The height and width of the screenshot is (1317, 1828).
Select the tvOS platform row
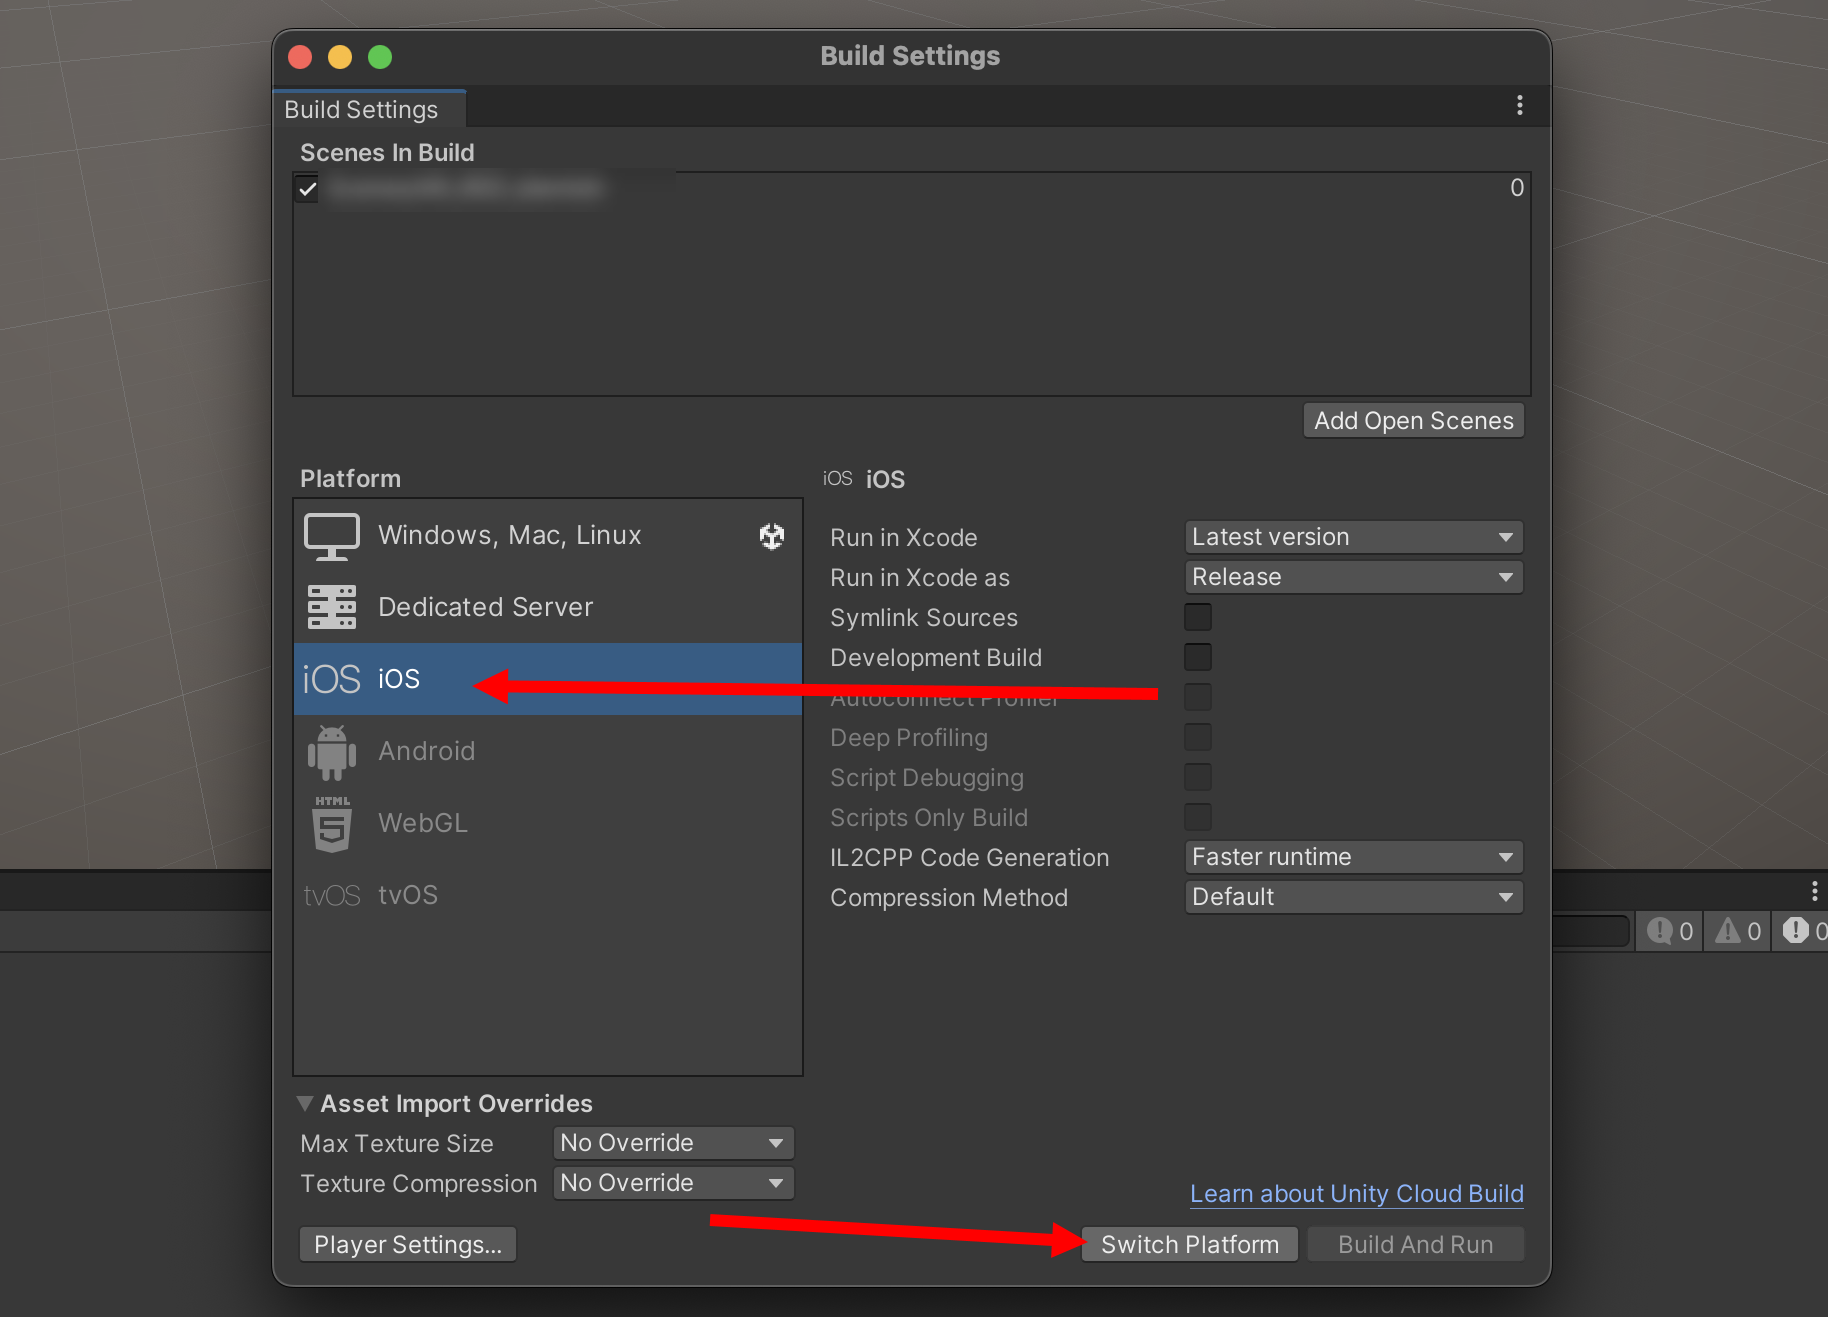pos(548,895)
